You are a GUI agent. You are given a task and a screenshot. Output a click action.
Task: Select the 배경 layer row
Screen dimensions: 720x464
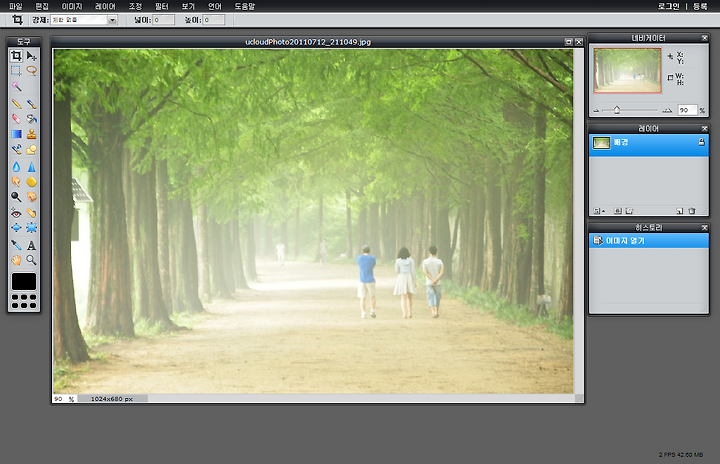648,145
